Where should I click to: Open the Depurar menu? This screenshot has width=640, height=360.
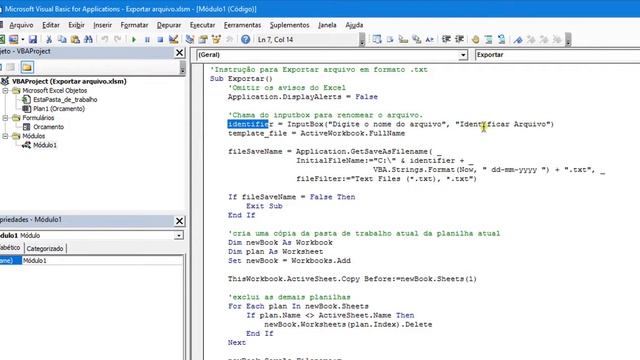point(169,25)
